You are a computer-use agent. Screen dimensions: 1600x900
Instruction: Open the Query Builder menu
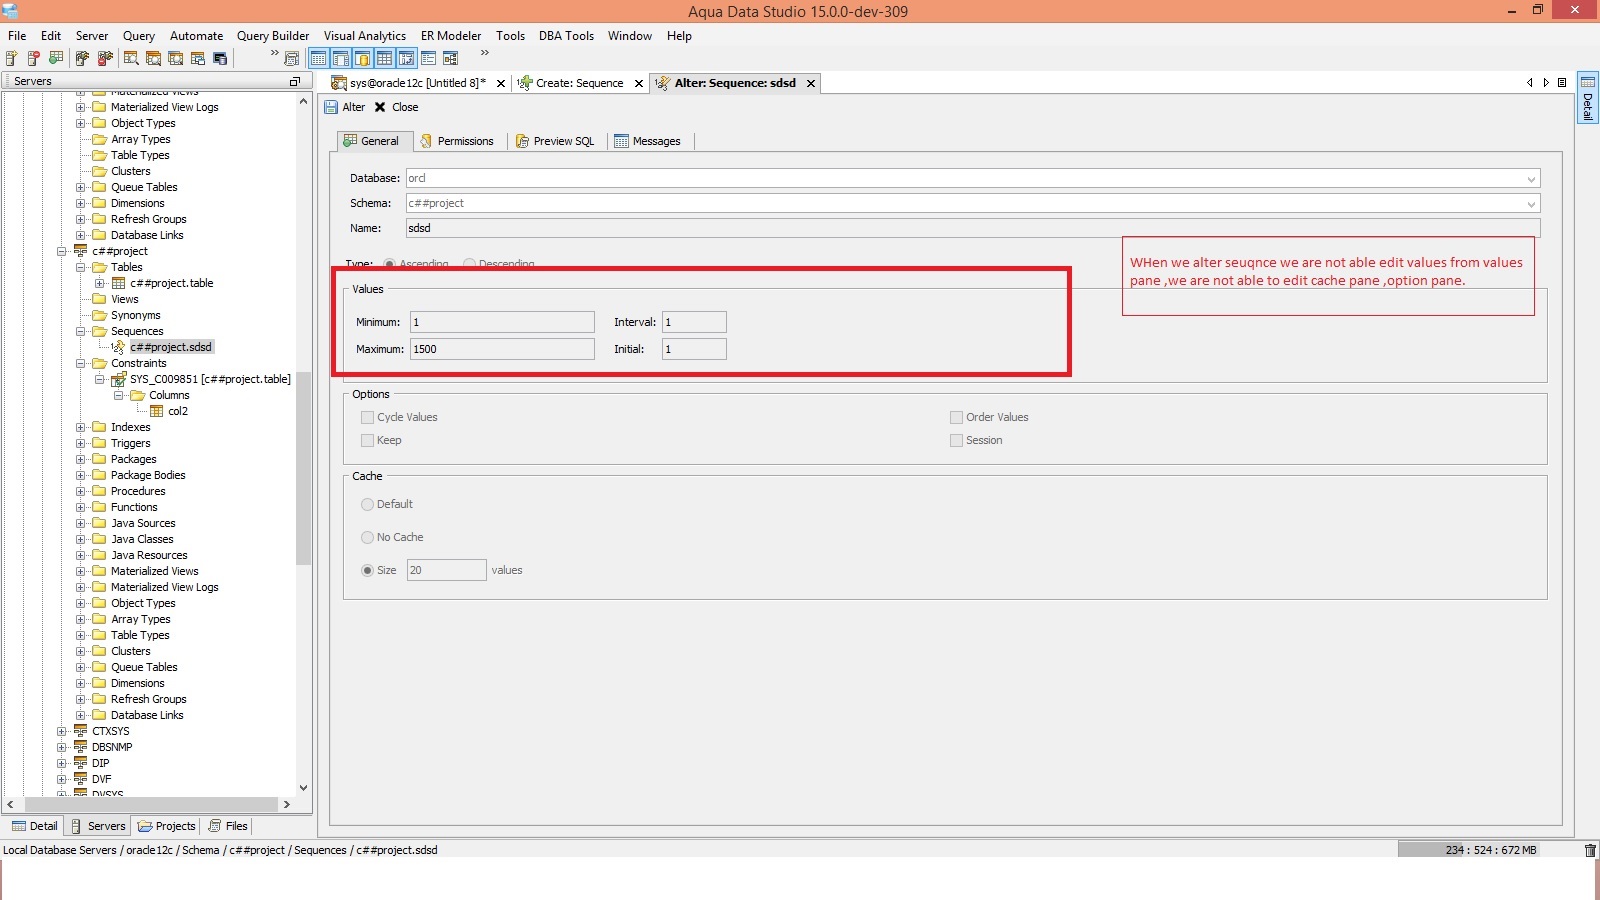pyautogui.click(x=273, y=35)
